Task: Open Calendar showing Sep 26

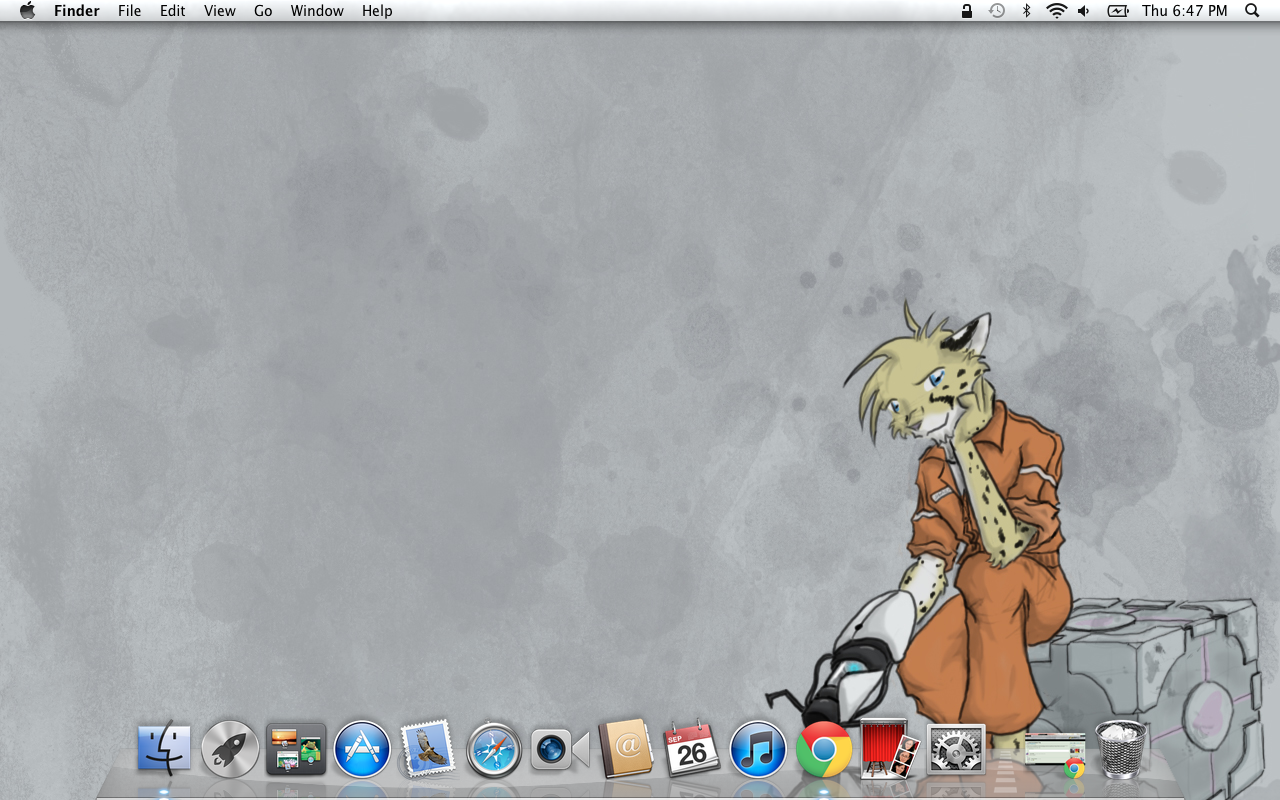Action: (x=692, y=749)
